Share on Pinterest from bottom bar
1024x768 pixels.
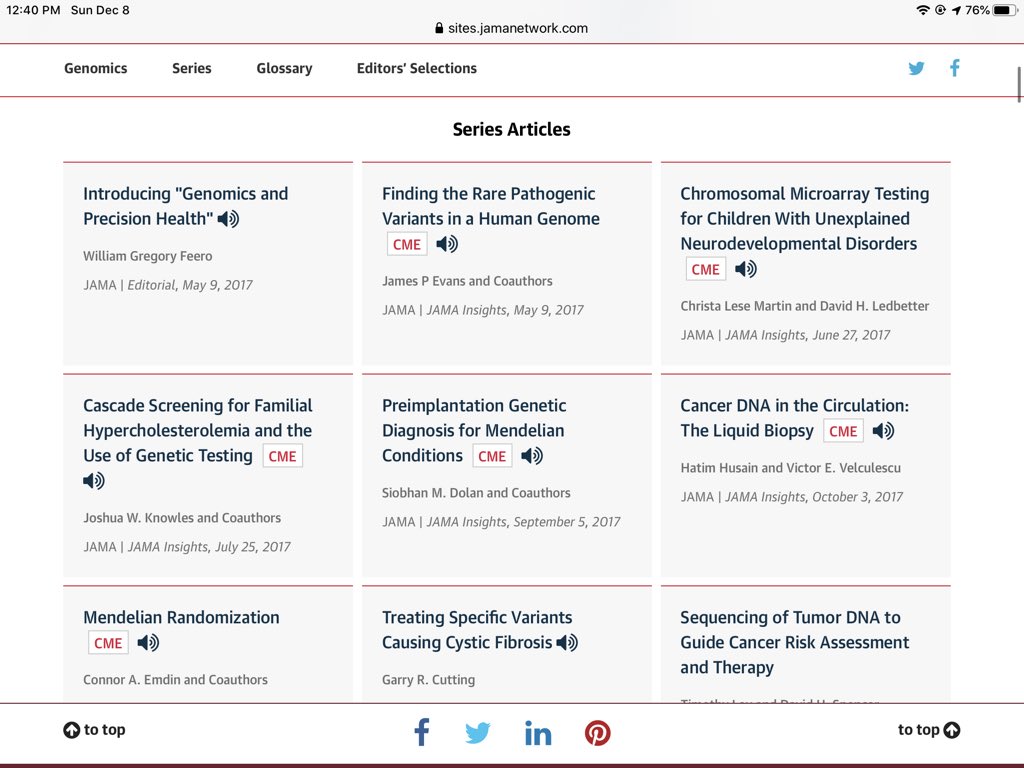click(598, 733)
